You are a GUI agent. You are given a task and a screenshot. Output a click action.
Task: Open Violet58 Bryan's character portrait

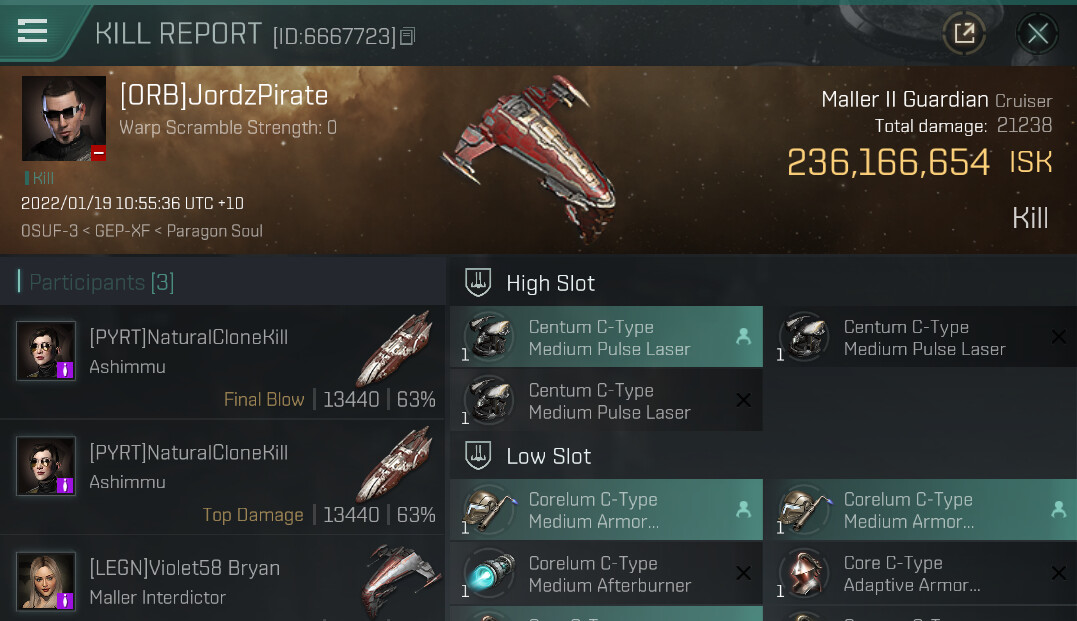(46, 581)
